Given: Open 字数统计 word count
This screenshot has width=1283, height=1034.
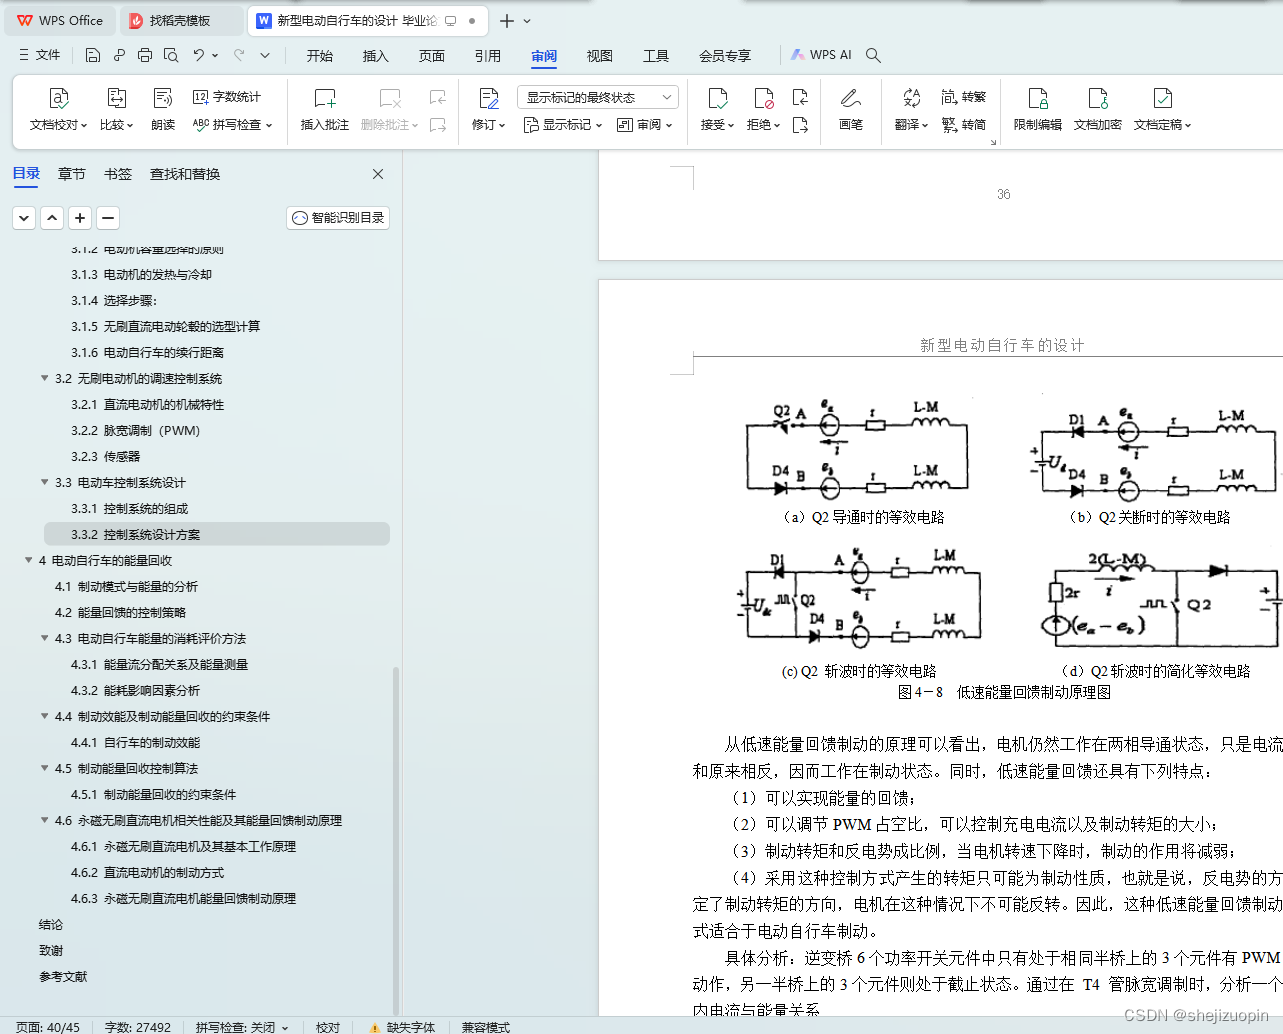Looking at the screenshot, I should [x=227, y=97].
